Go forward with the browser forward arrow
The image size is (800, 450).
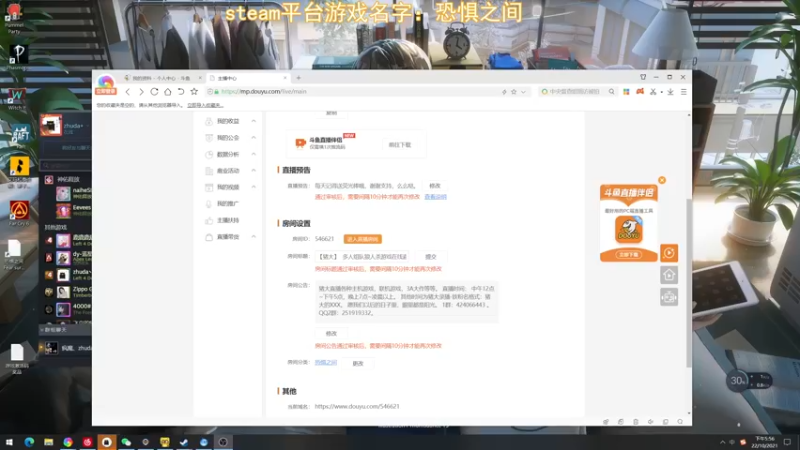(x=141, y=92)
